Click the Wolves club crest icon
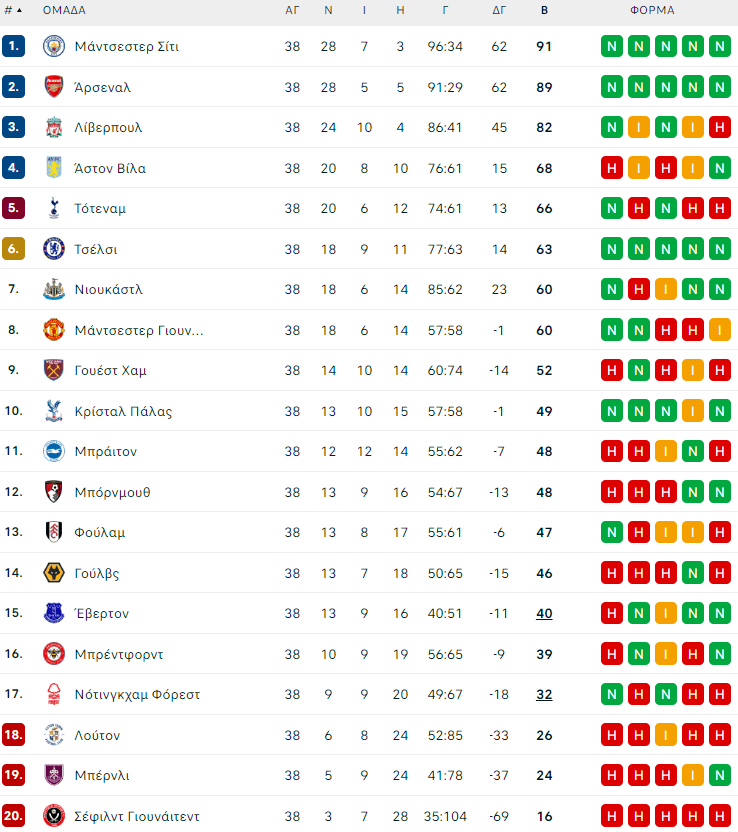 pos(53,573)
